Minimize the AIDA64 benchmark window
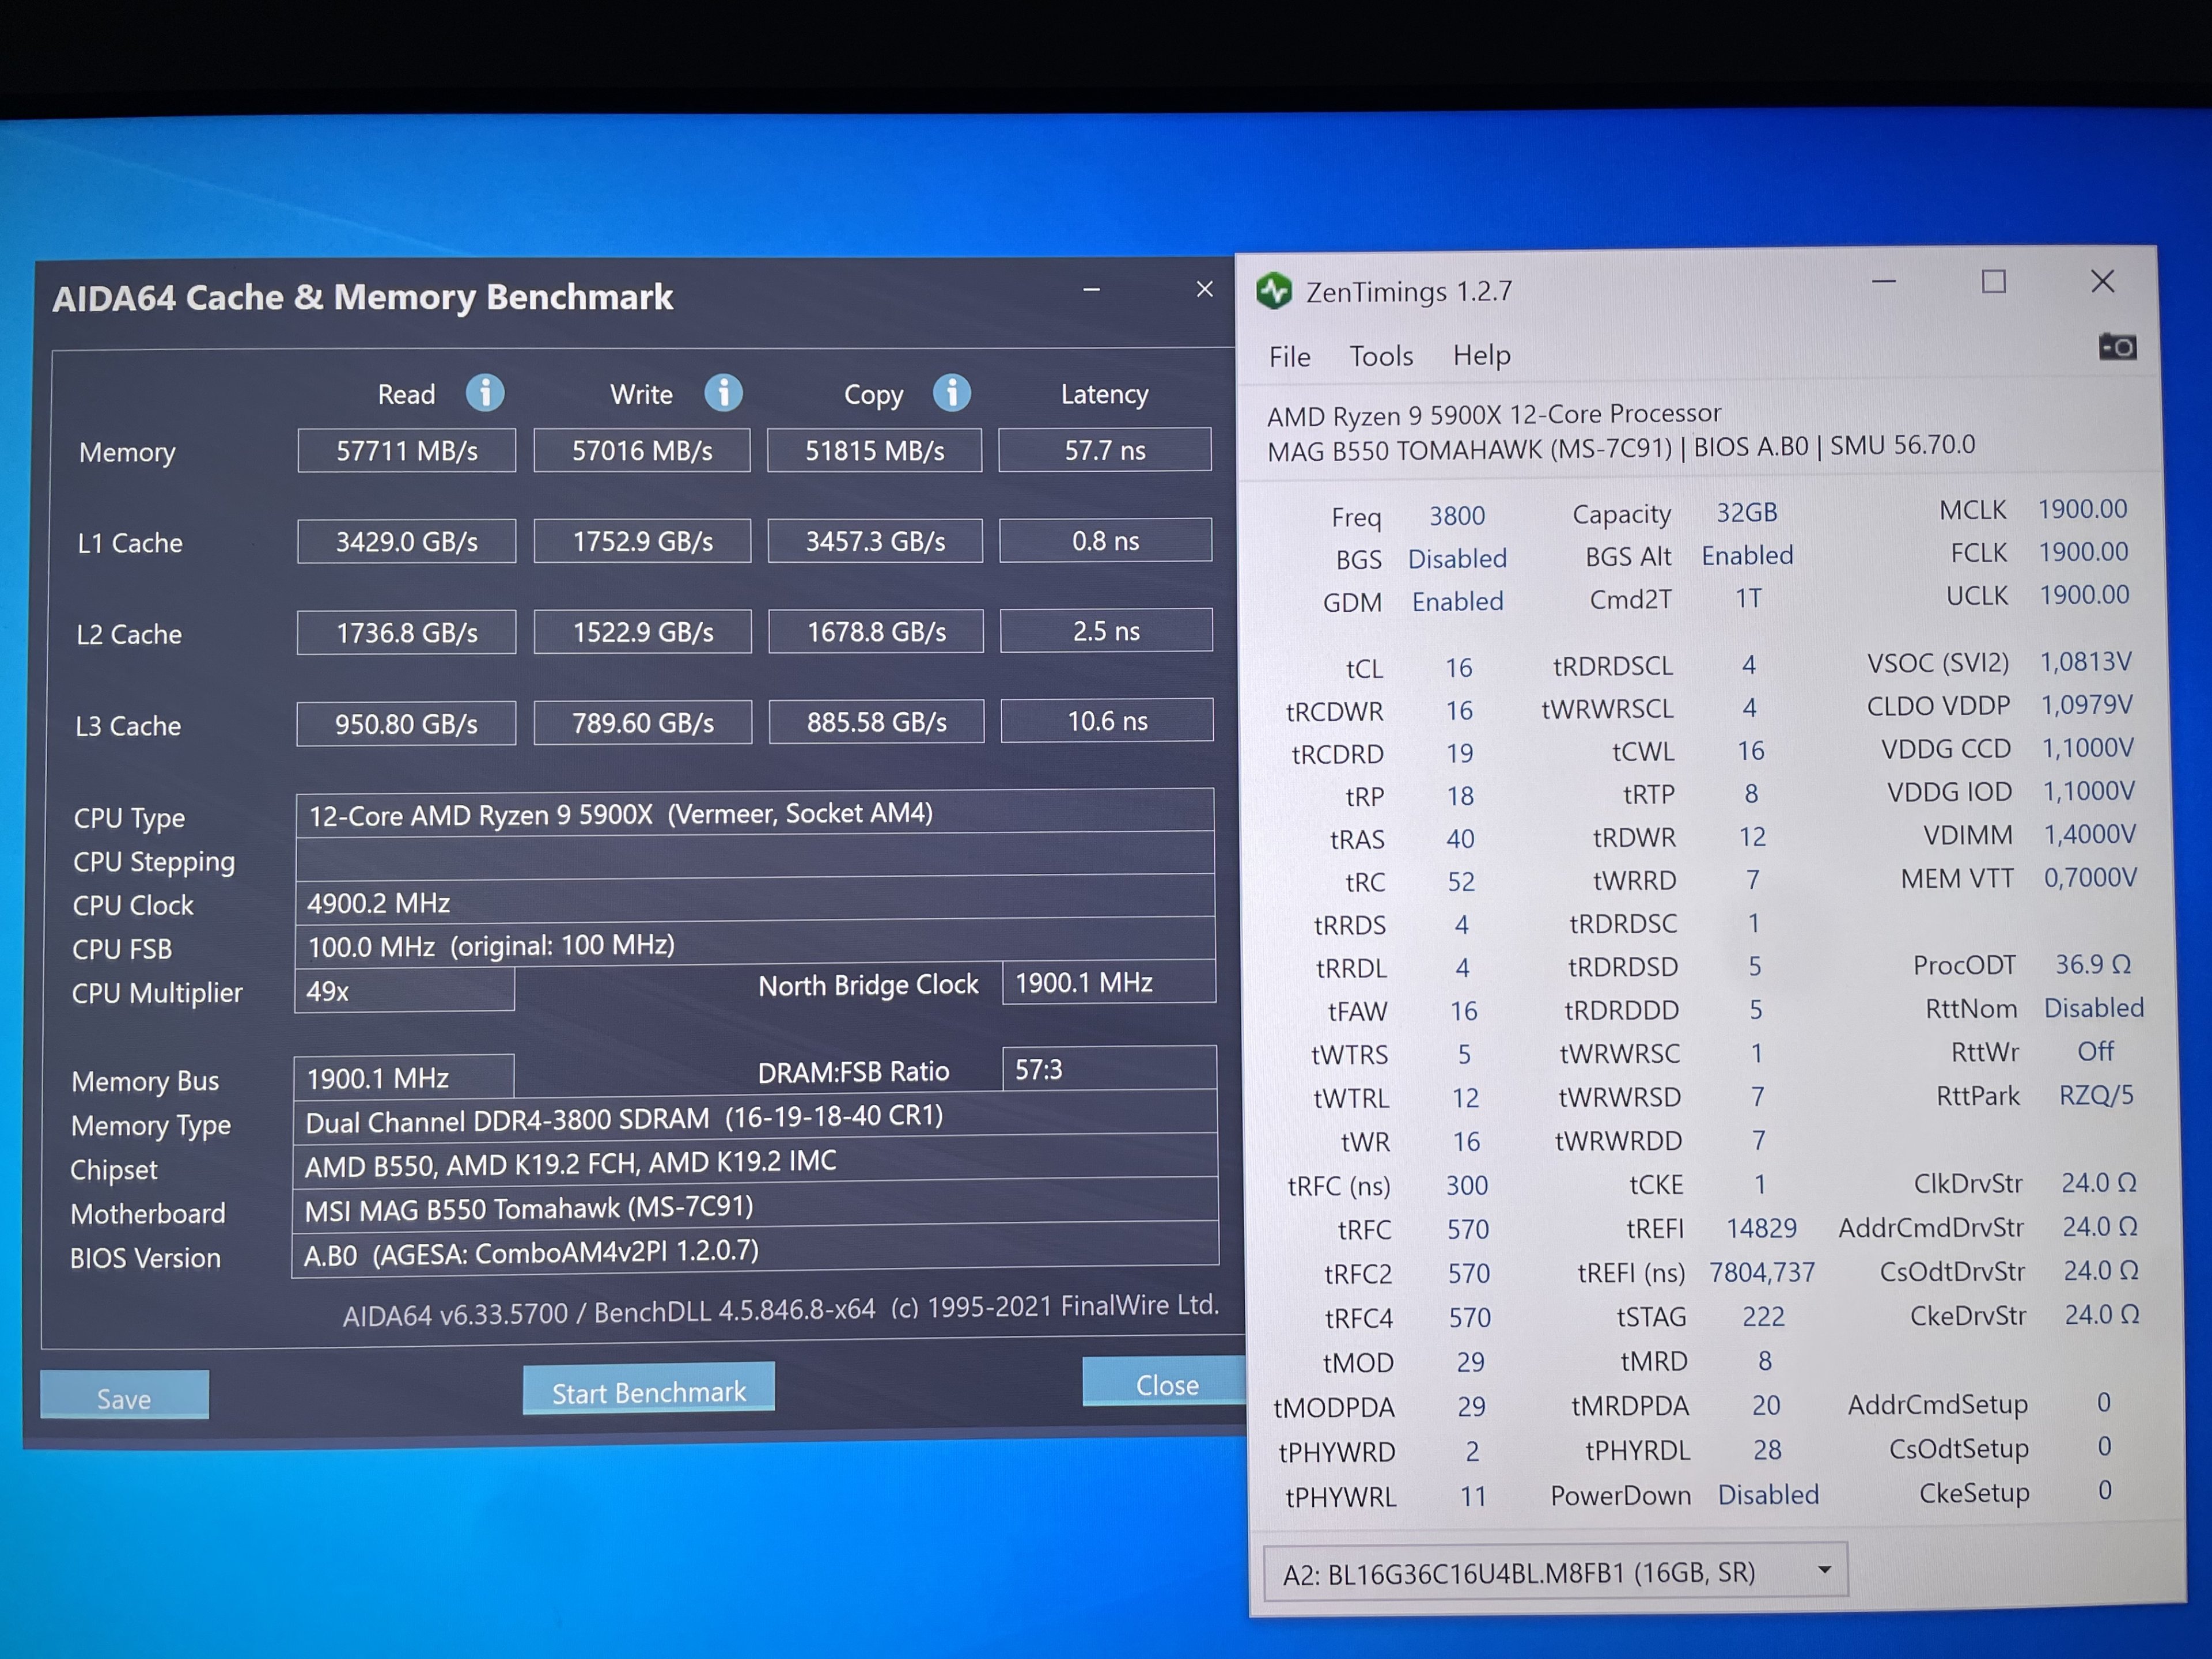The height and width of the screenshot is (1659, 2212). click(1091, 290)
